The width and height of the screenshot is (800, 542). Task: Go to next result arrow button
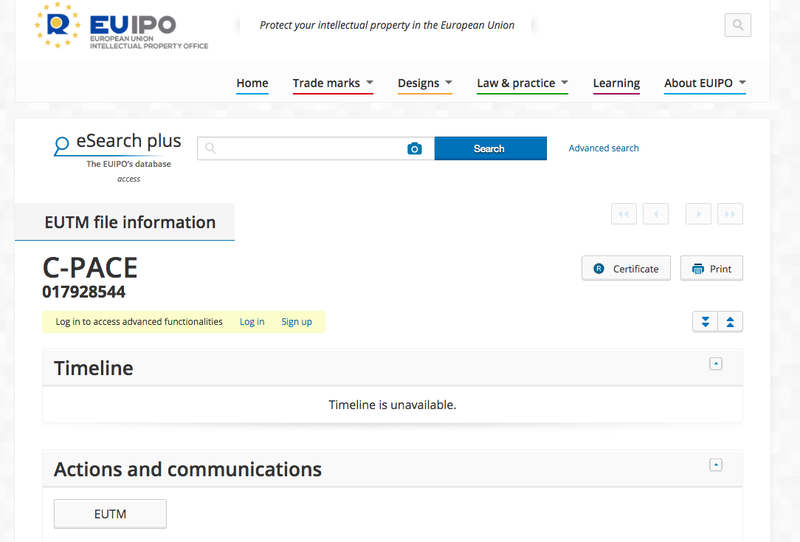pos(698,214)
